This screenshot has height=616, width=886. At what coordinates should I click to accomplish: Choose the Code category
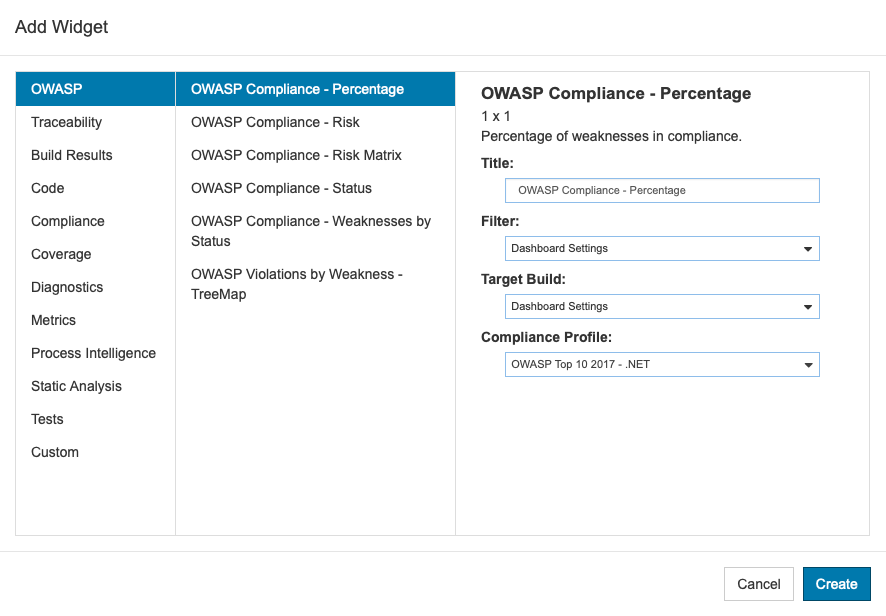coord(95,188)
